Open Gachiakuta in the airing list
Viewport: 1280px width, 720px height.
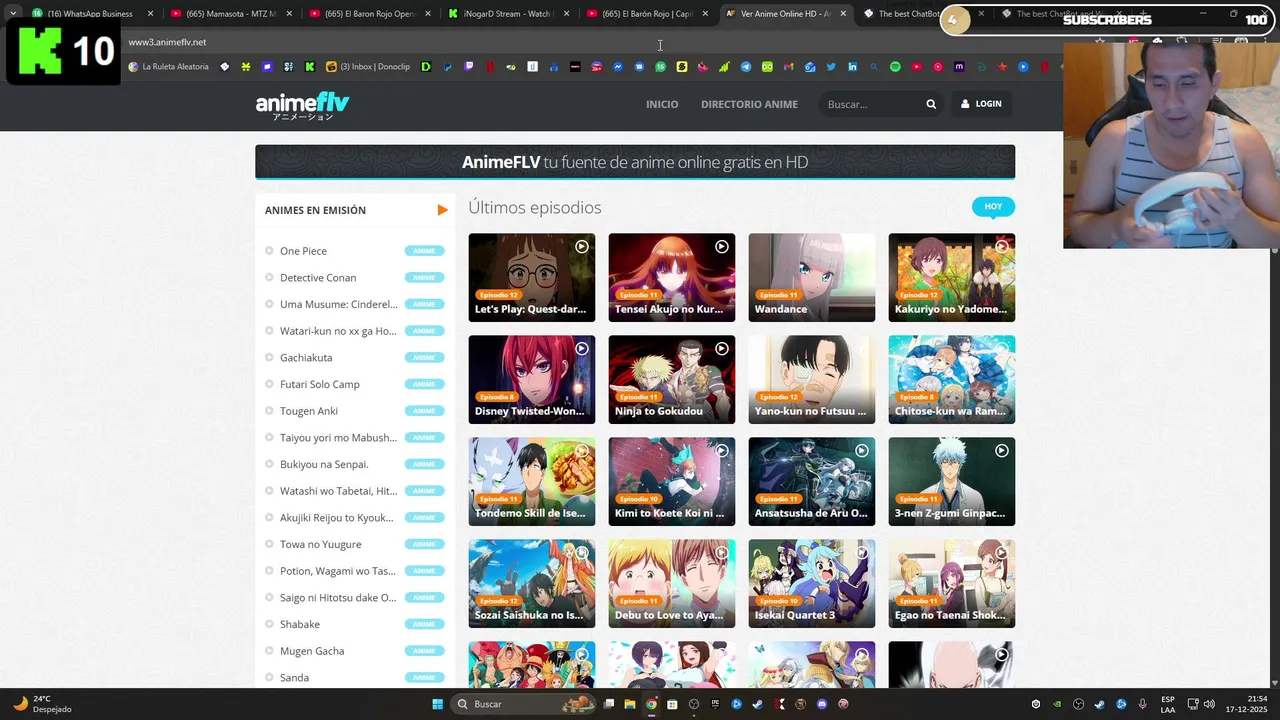(x=306, y=358)
